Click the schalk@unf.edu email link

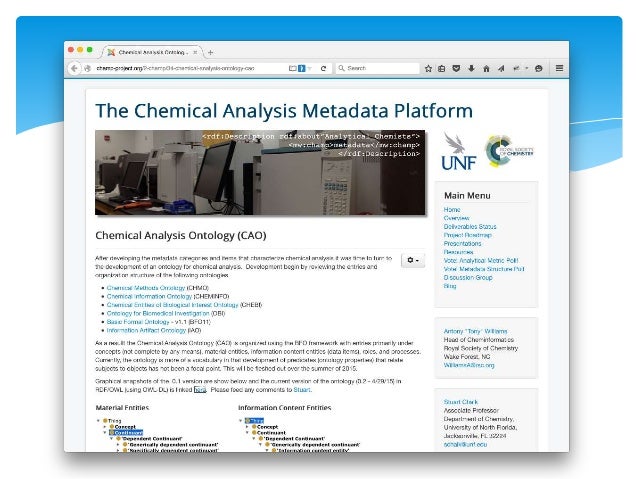click(465, 444)
